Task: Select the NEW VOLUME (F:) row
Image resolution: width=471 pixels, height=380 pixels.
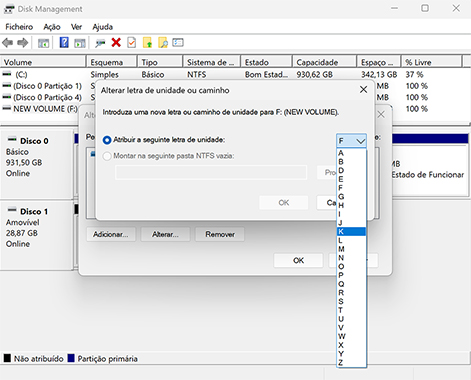Action: pos(40,109)
